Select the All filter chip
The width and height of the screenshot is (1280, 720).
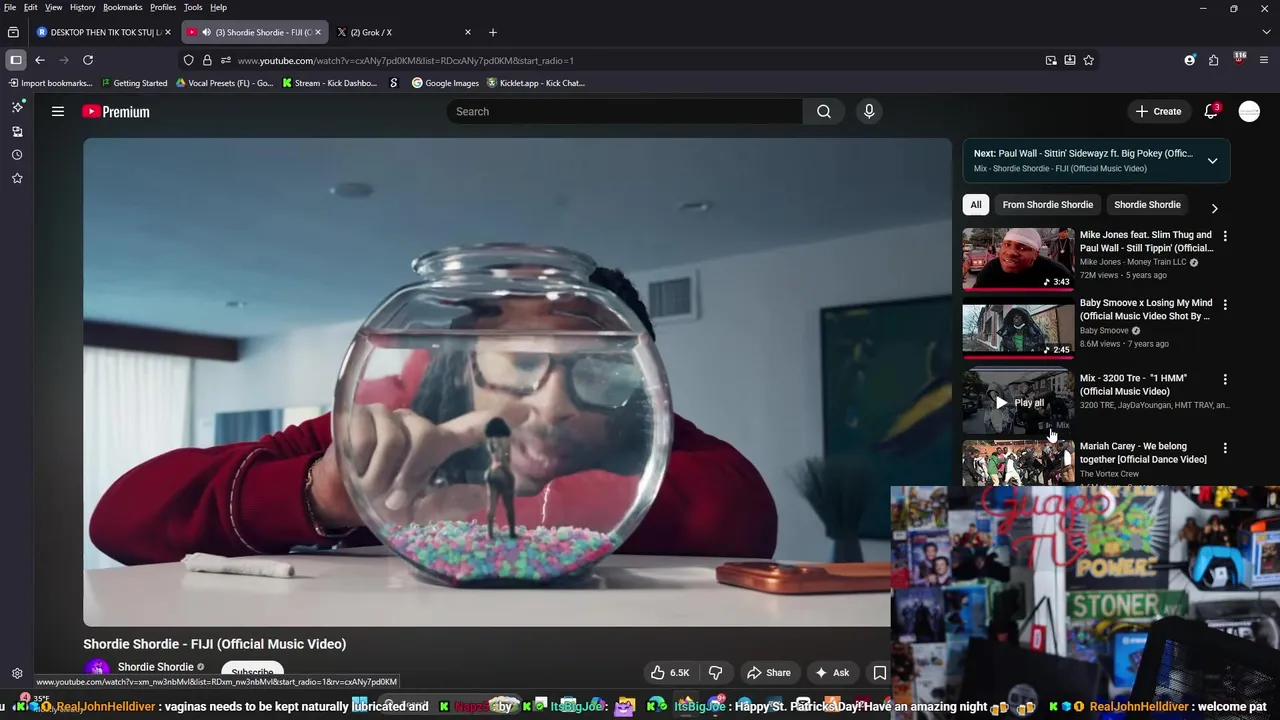point(976,205)
